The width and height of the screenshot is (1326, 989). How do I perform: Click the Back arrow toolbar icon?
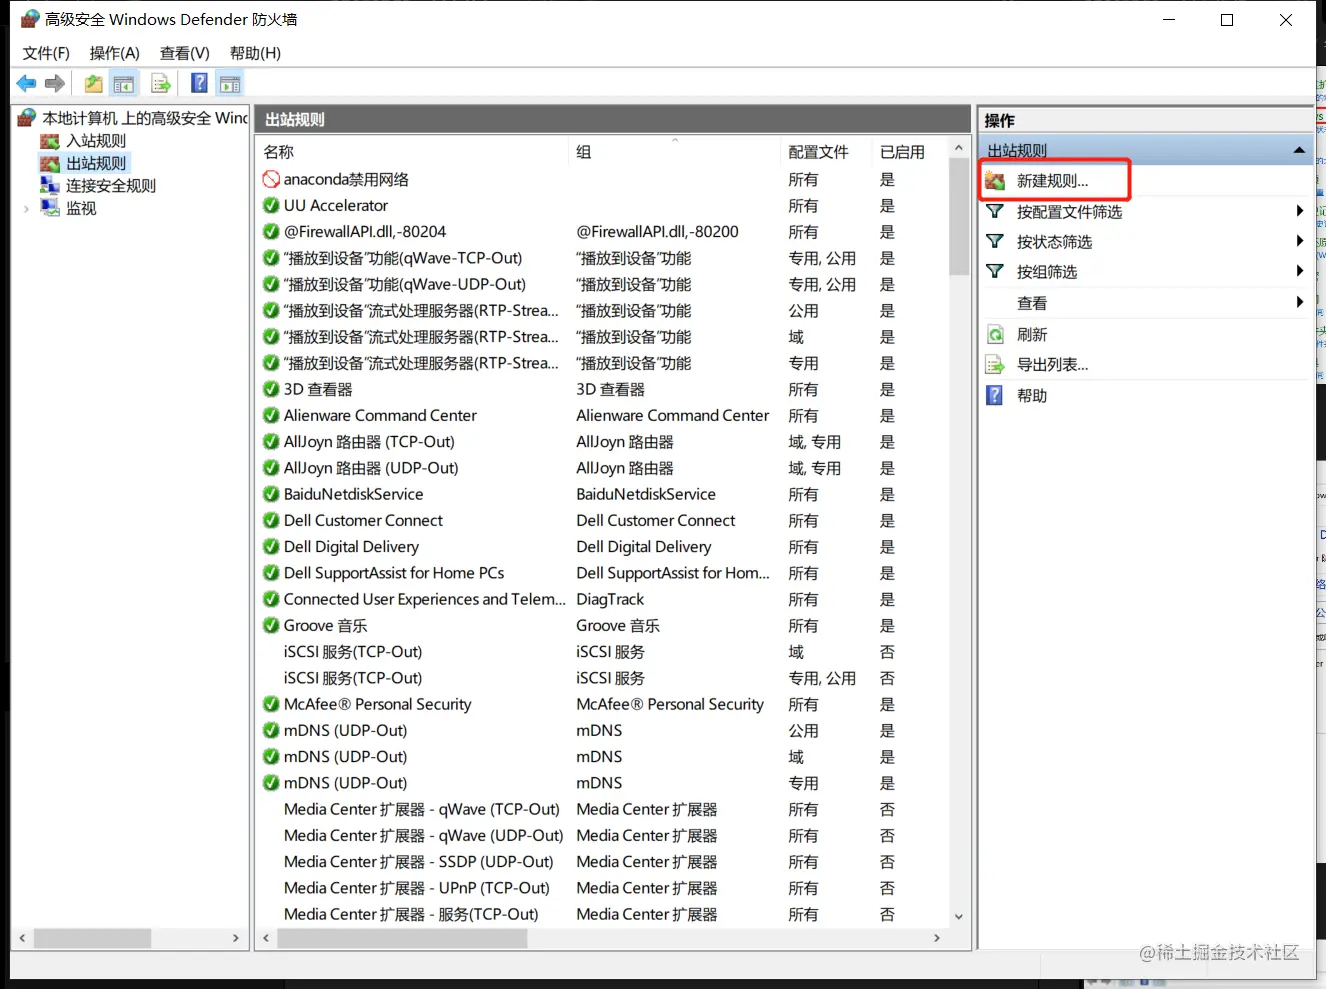(26, 84)
